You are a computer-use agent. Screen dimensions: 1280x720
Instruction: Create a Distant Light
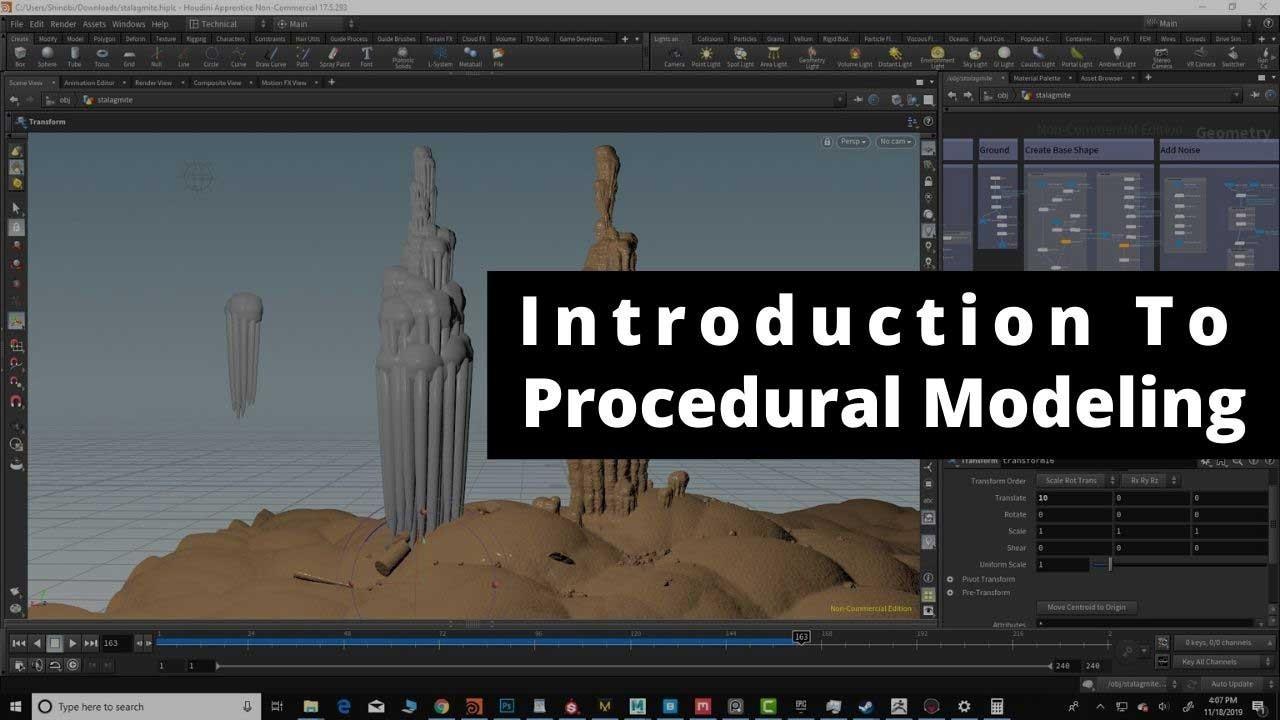tap(896, 56)
